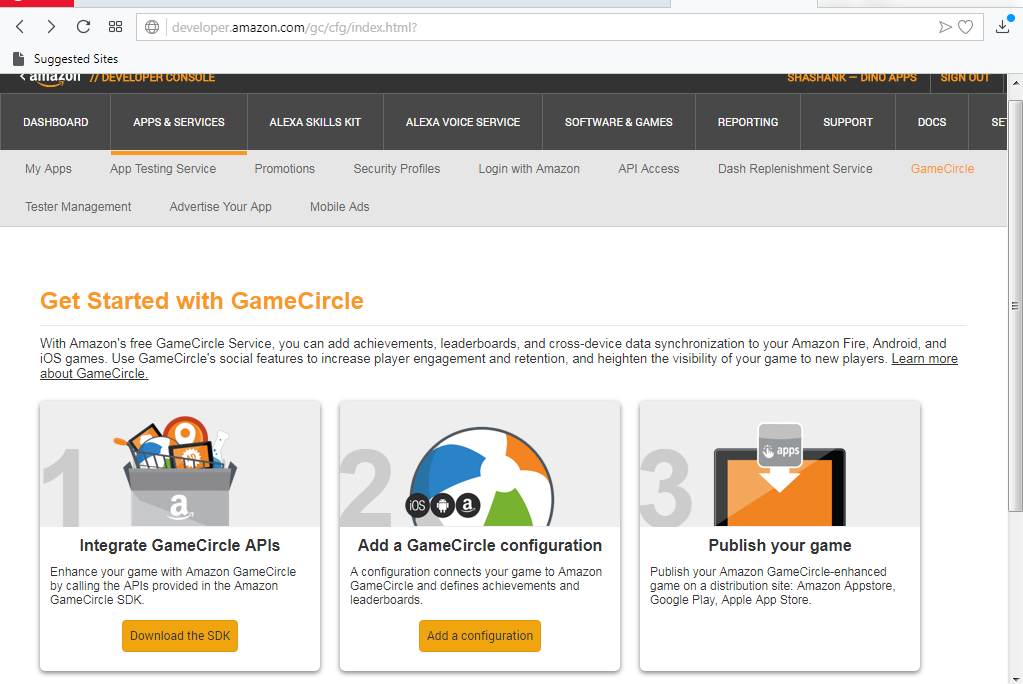Open the Reporting tab
The height and width of the screenshot is (684, 1023).
tap(747, 121)
